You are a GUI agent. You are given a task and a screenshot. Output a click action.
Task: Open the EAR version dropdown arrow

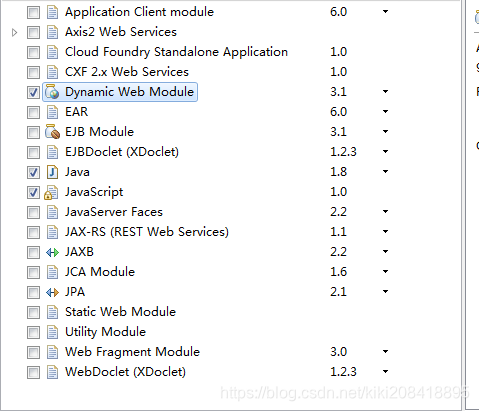coord(385,111)
